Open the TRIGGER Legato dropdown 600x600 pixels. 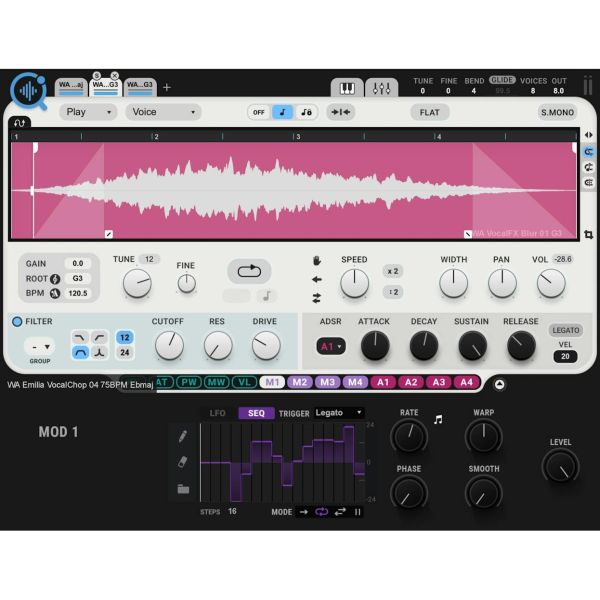pos(338,412)
